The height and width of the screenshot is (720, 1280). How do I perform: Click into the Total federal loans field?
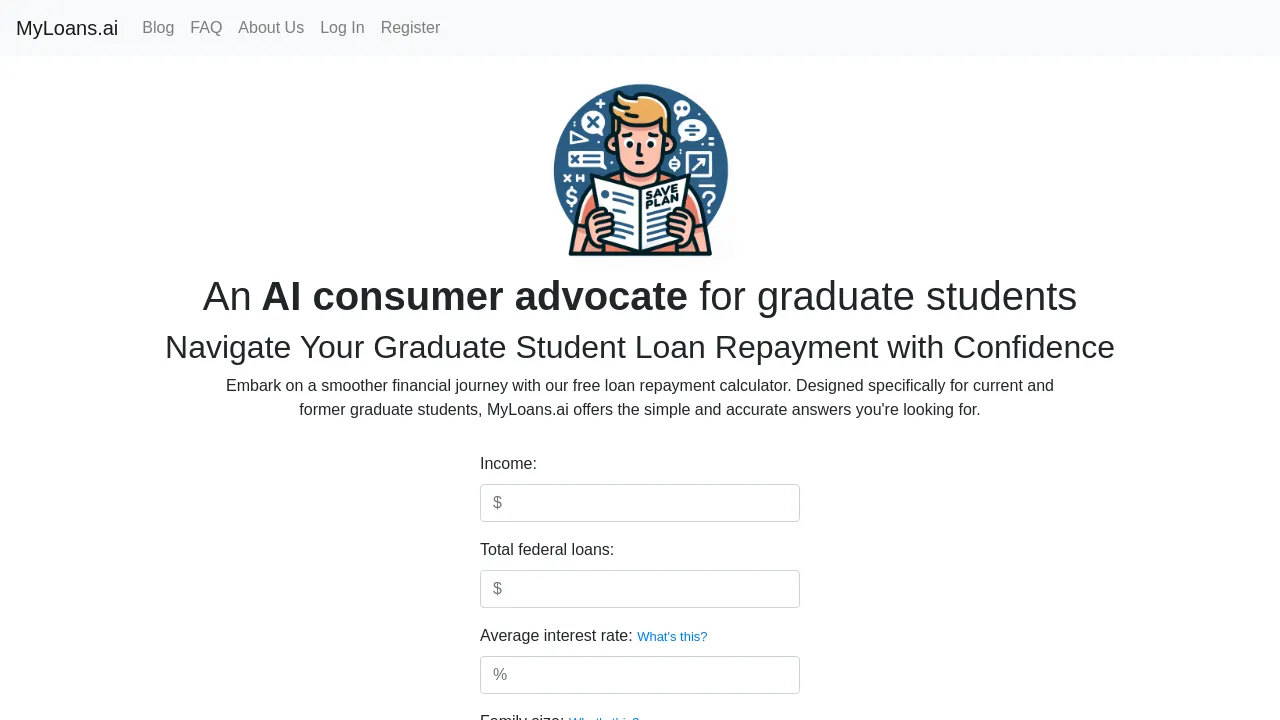pyautogui.click(x=640, y=589)
